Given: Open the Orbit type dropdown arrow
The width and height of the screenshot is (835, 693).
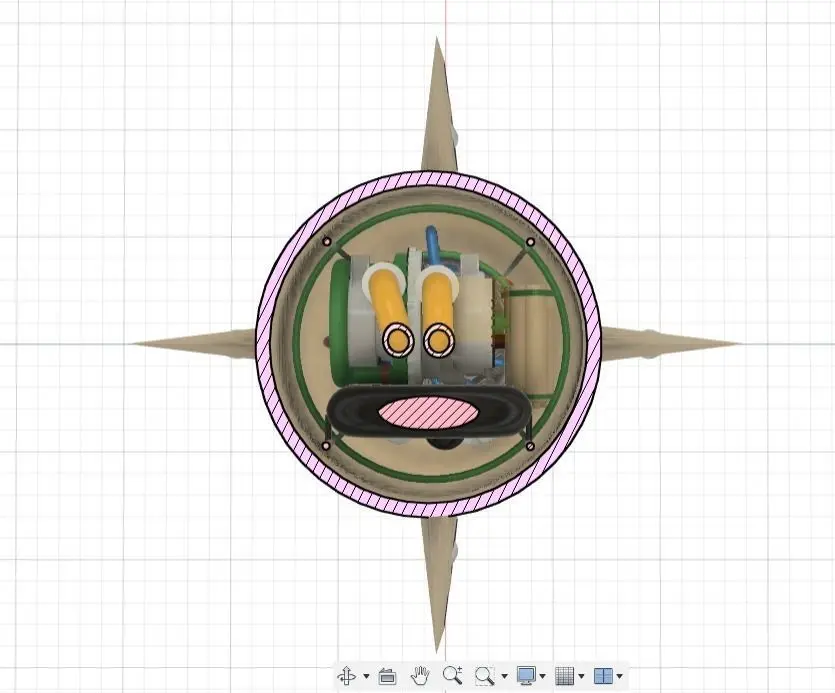Looking at the screenshot, I should [366, 676].
